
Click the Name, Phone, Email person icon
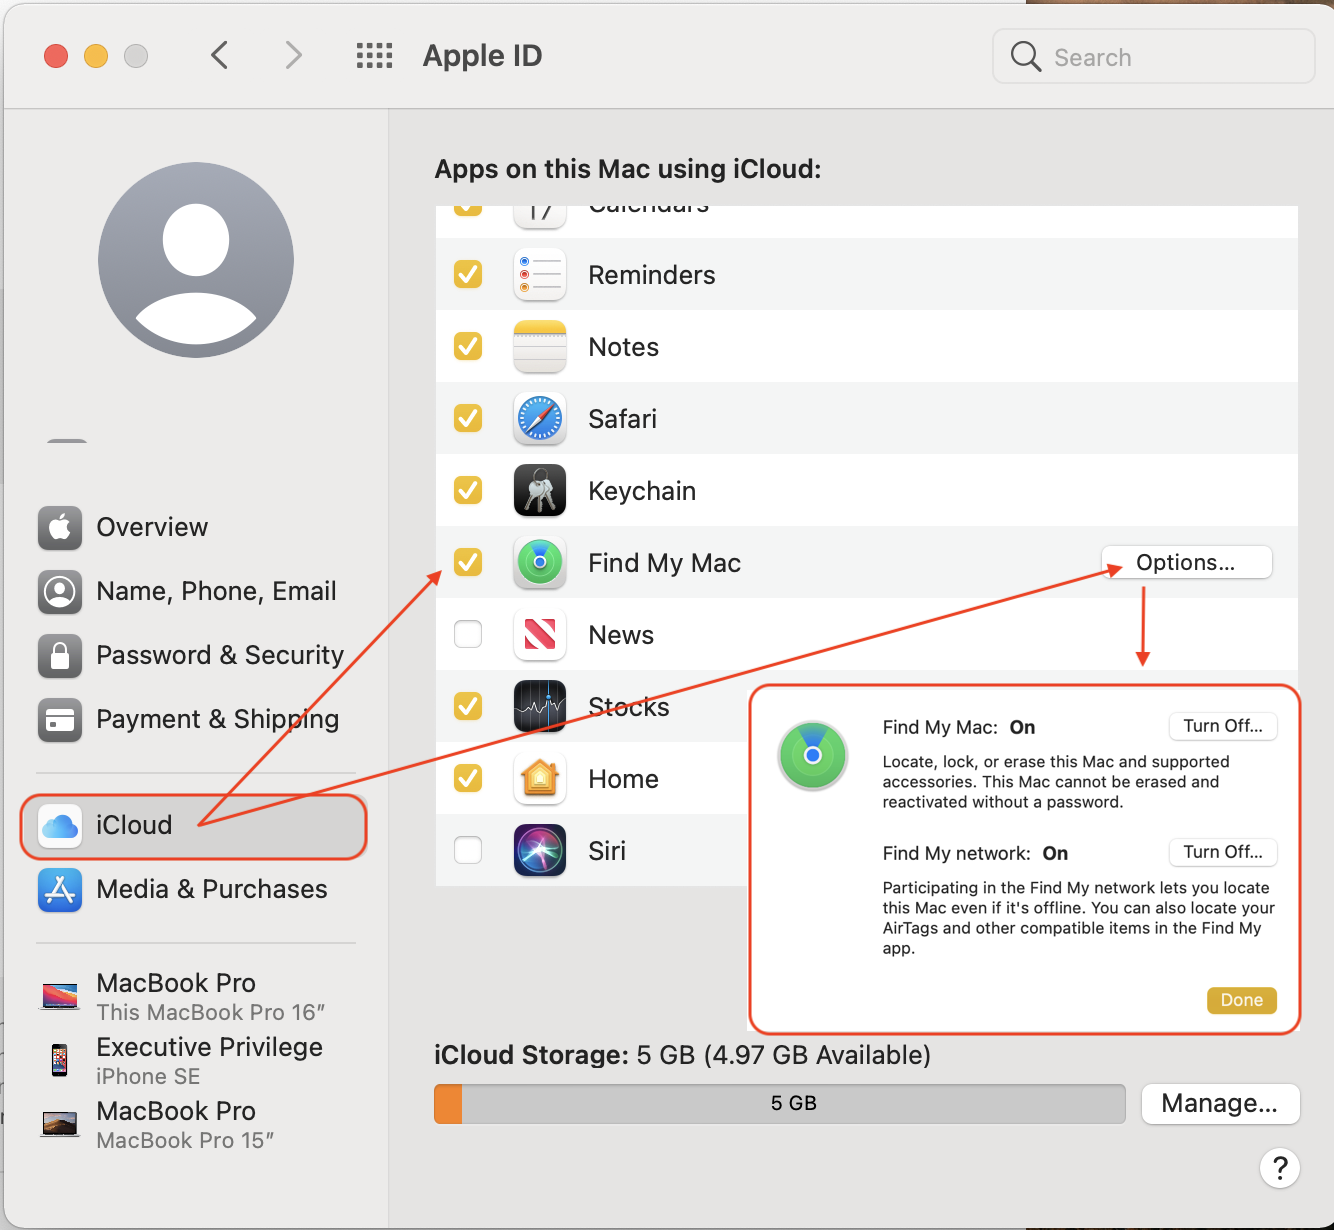60,591
